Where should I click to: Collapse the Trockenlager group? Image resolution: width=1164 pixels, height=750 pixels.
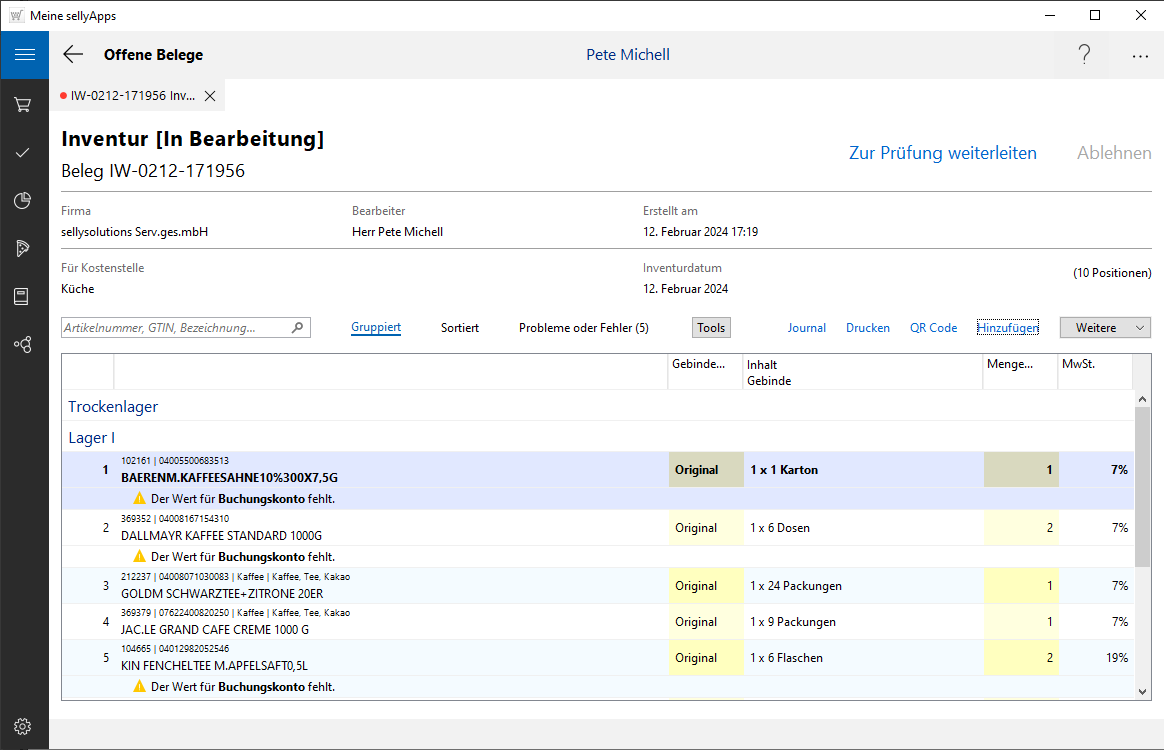[113, 406]
